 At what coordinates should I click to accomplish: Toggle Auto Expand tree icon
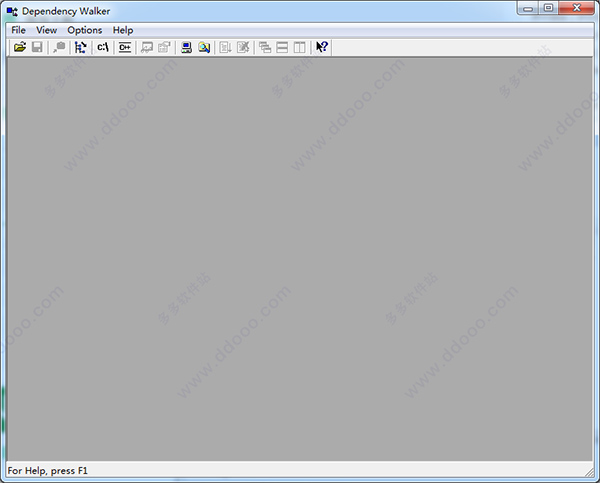tap(81, 47)
